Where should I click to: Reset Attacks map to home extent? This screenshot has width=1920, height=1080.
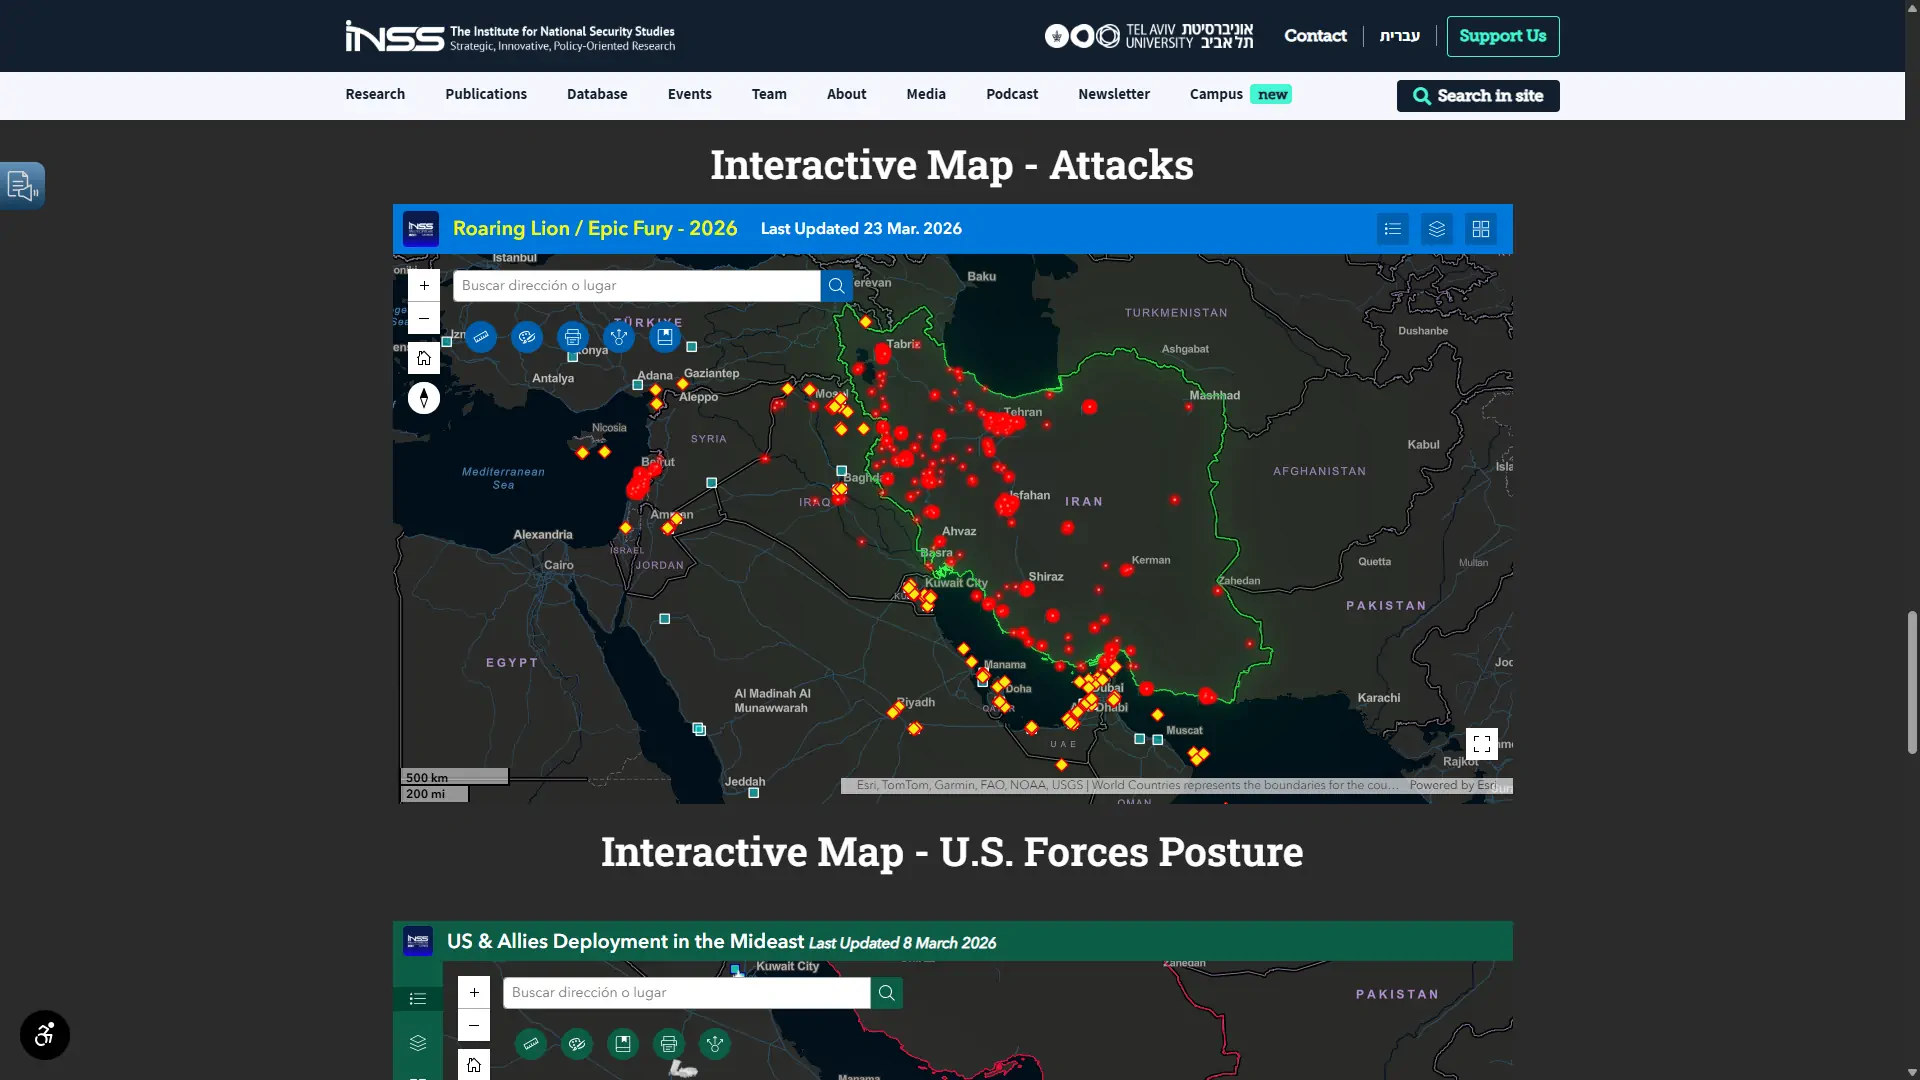coord(424,358)
